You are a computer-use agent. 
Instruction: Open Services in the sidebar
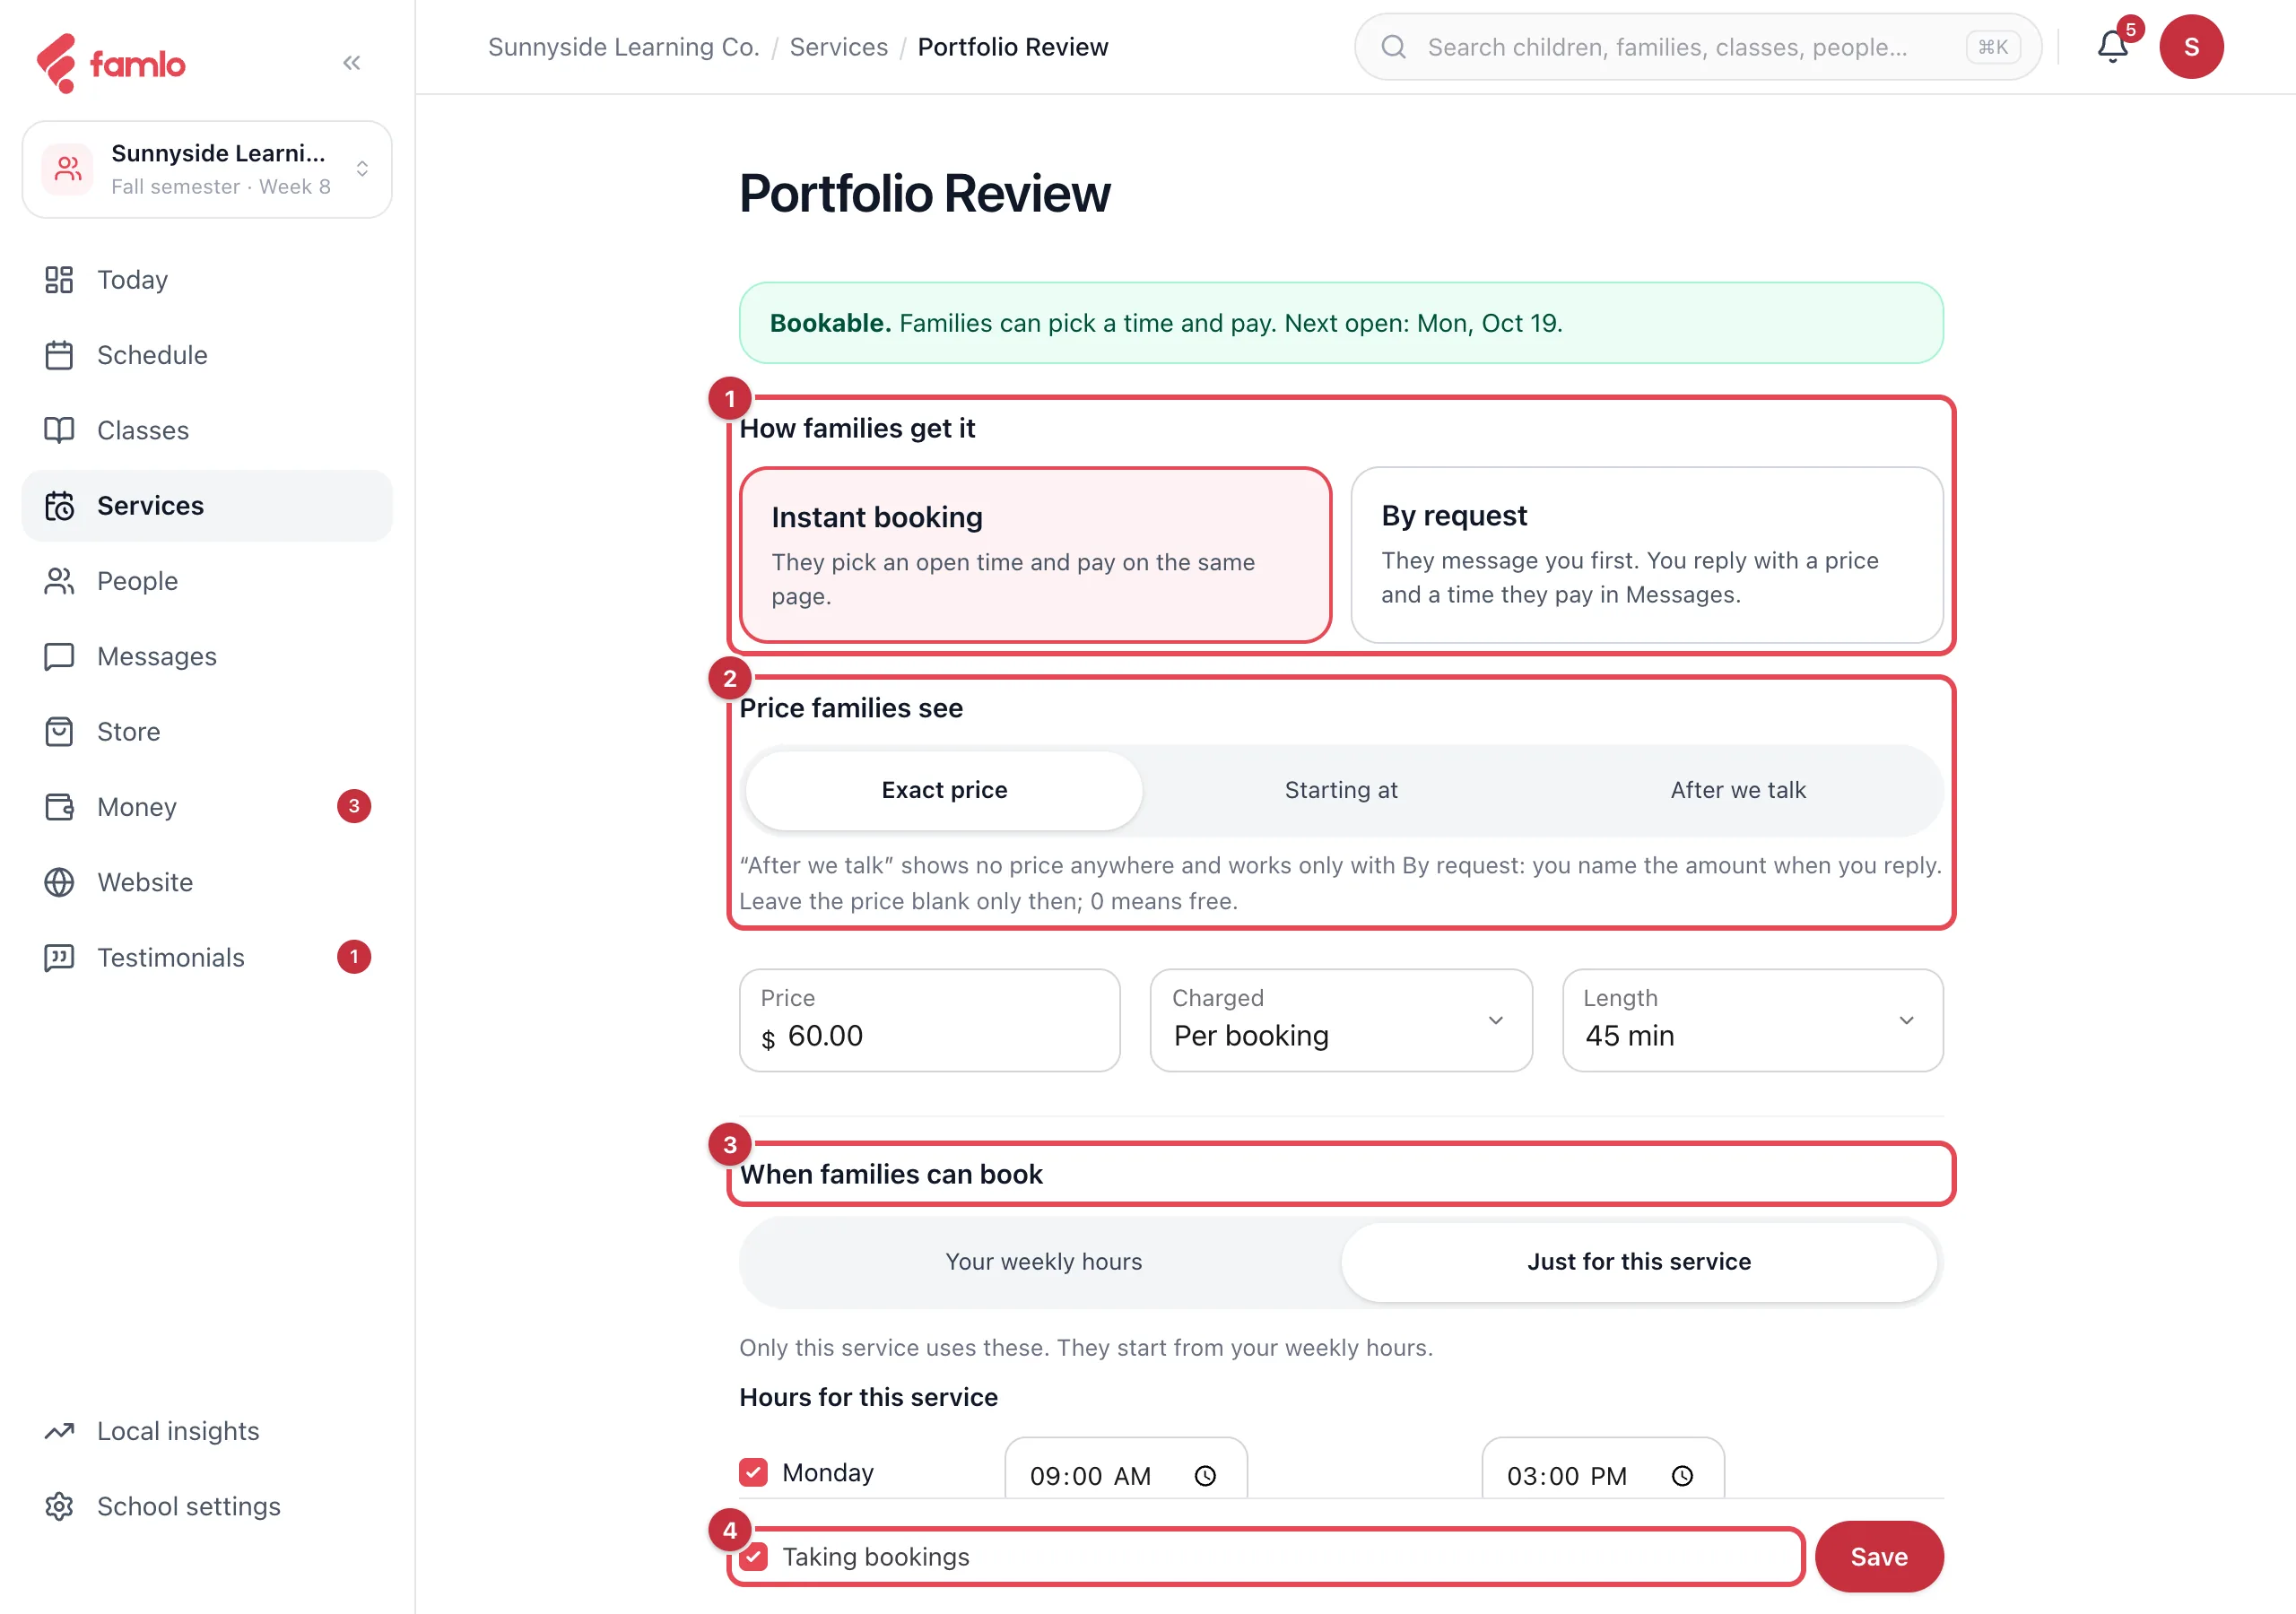click(207, 506)
